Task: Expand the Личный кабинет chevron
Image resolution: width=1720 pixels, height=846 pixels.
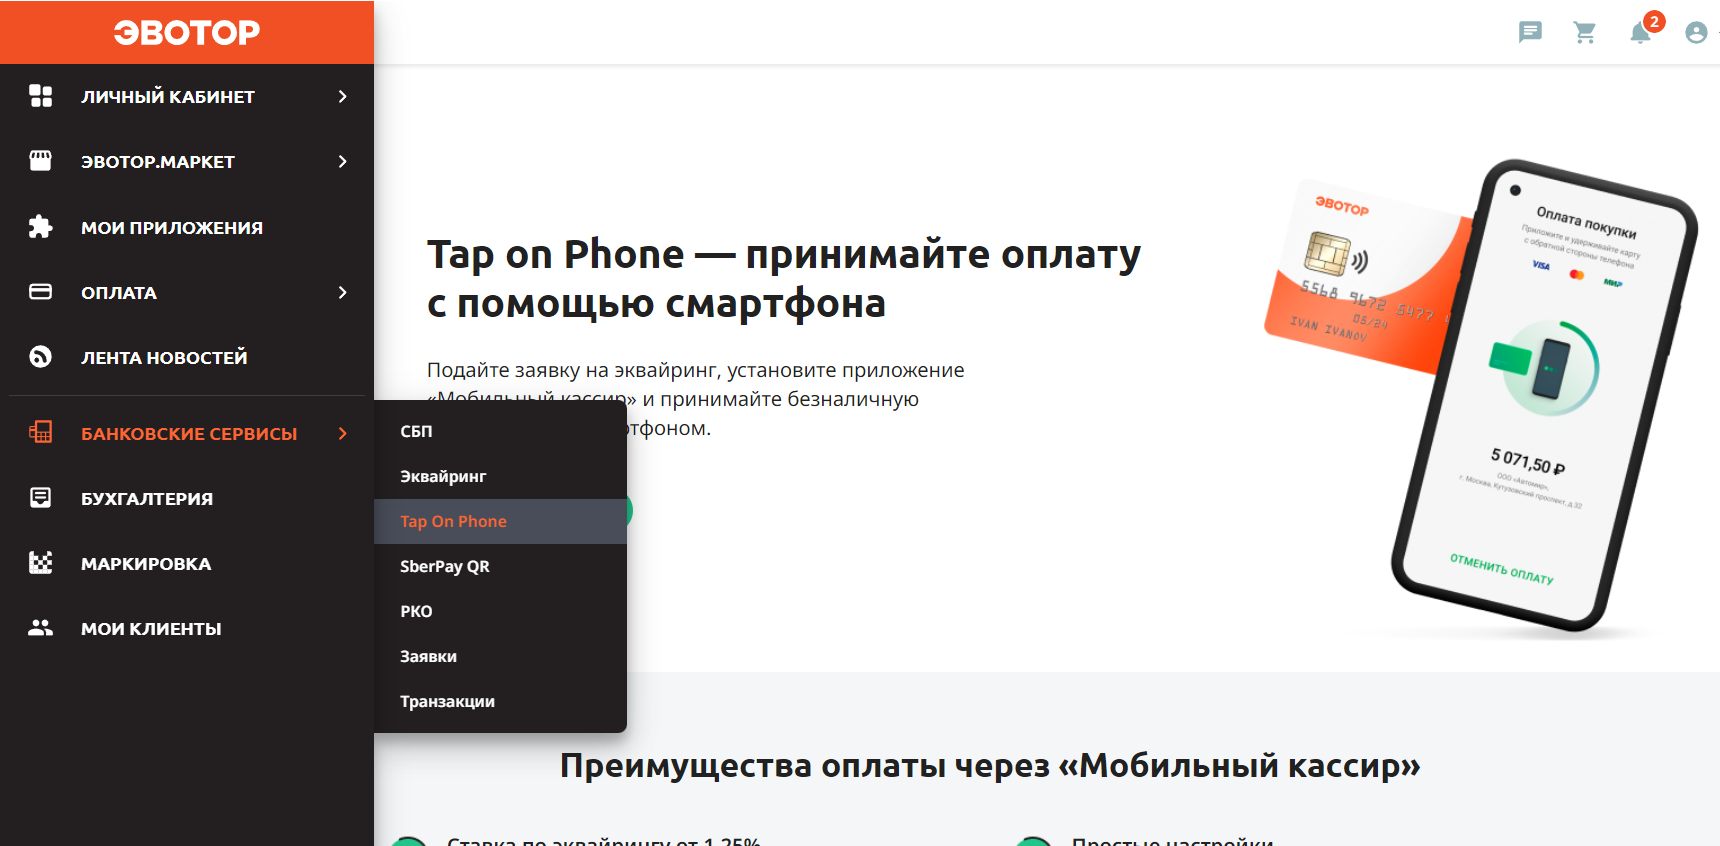Action: [x=343, y=96]
